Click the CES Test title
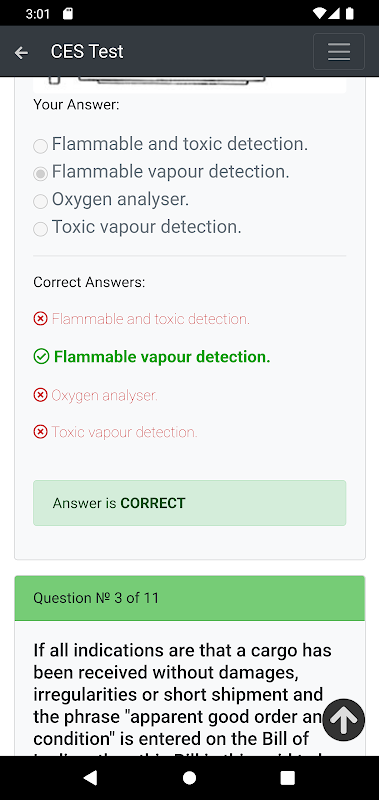The image size is (379, 800). click(x=87, y=52)
